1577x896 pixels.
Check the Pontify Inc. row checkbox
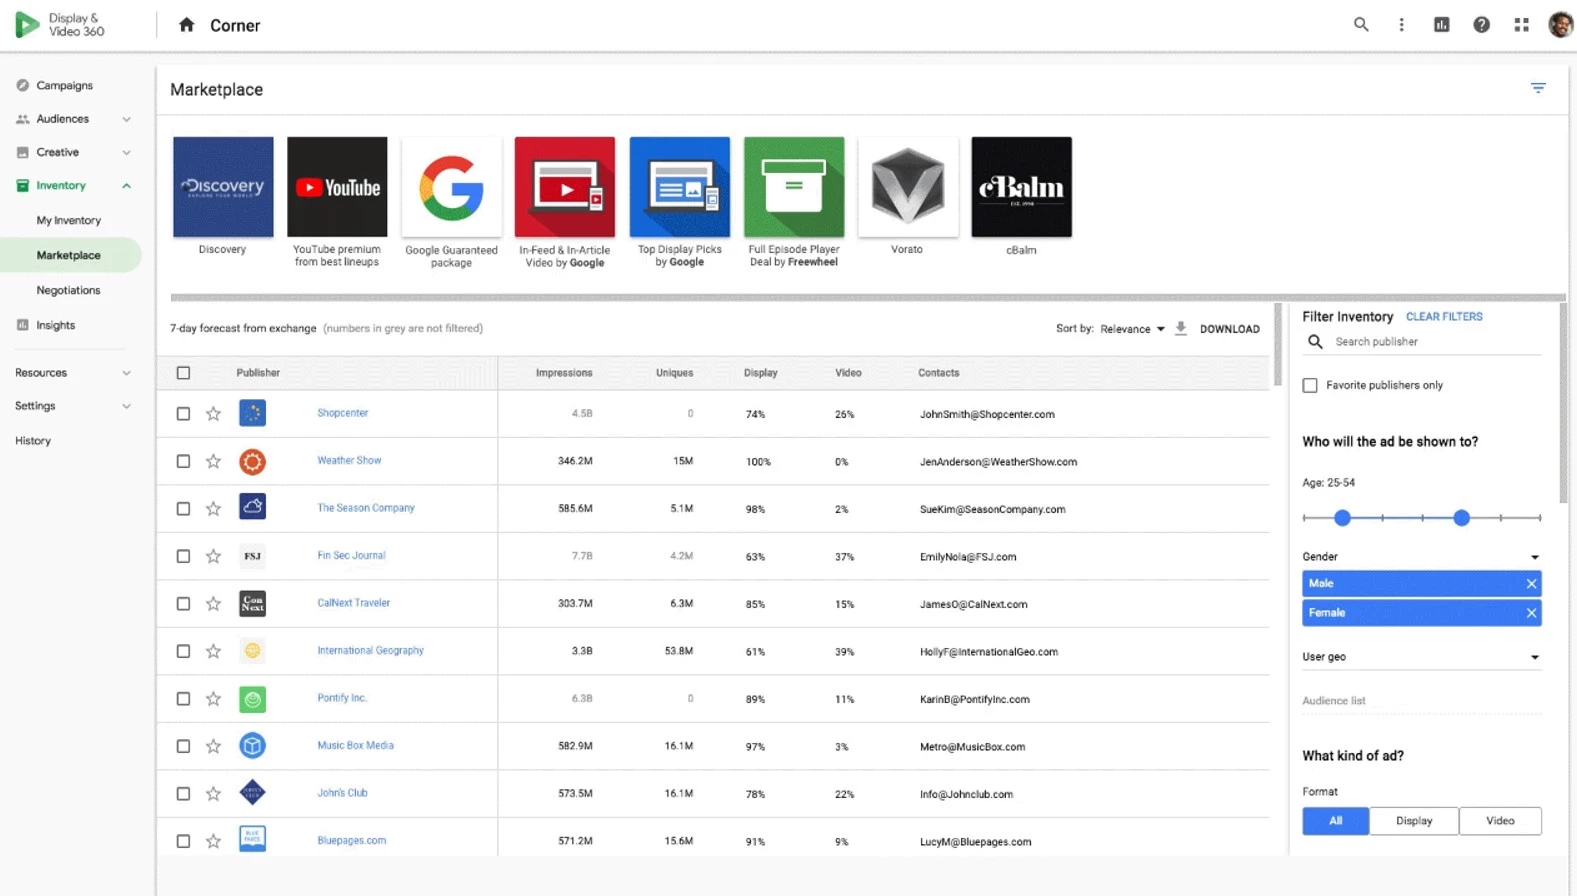click(183, 698)
